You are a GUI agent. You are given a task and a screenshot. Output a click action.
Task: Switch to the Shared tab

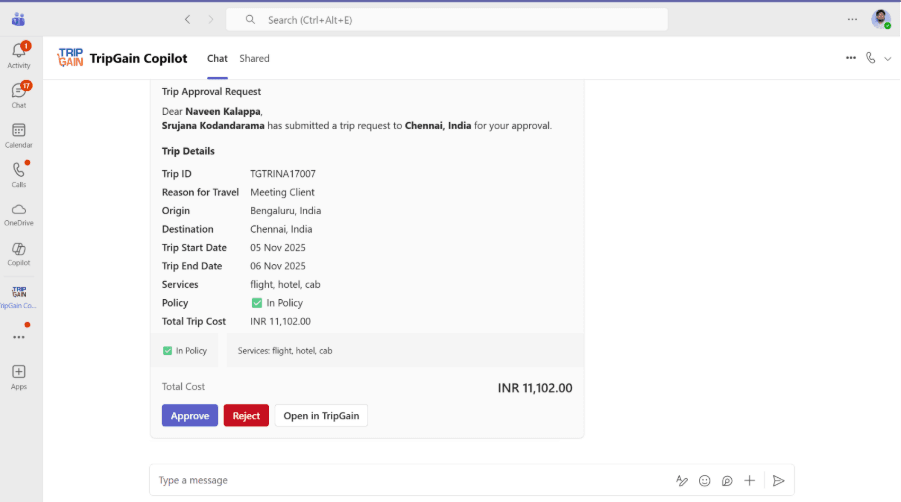[254, 59]
